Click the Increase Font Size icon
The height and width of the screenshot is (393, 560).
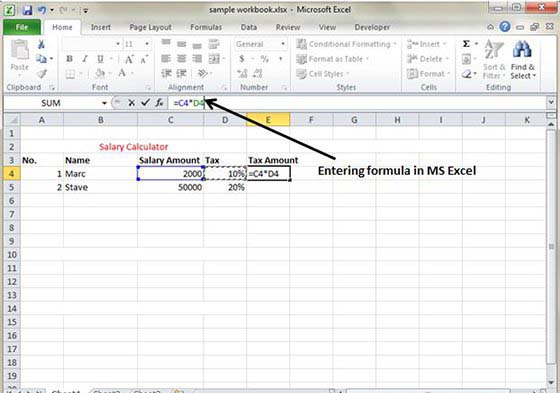tap(129, 59)
